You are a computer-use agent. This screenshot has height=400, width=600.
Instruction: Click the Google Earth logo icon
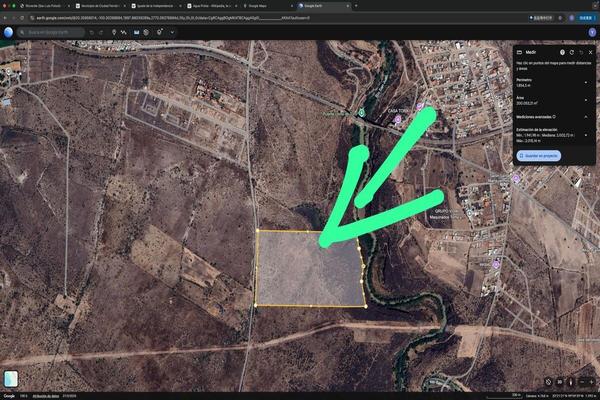click(8, 33)
